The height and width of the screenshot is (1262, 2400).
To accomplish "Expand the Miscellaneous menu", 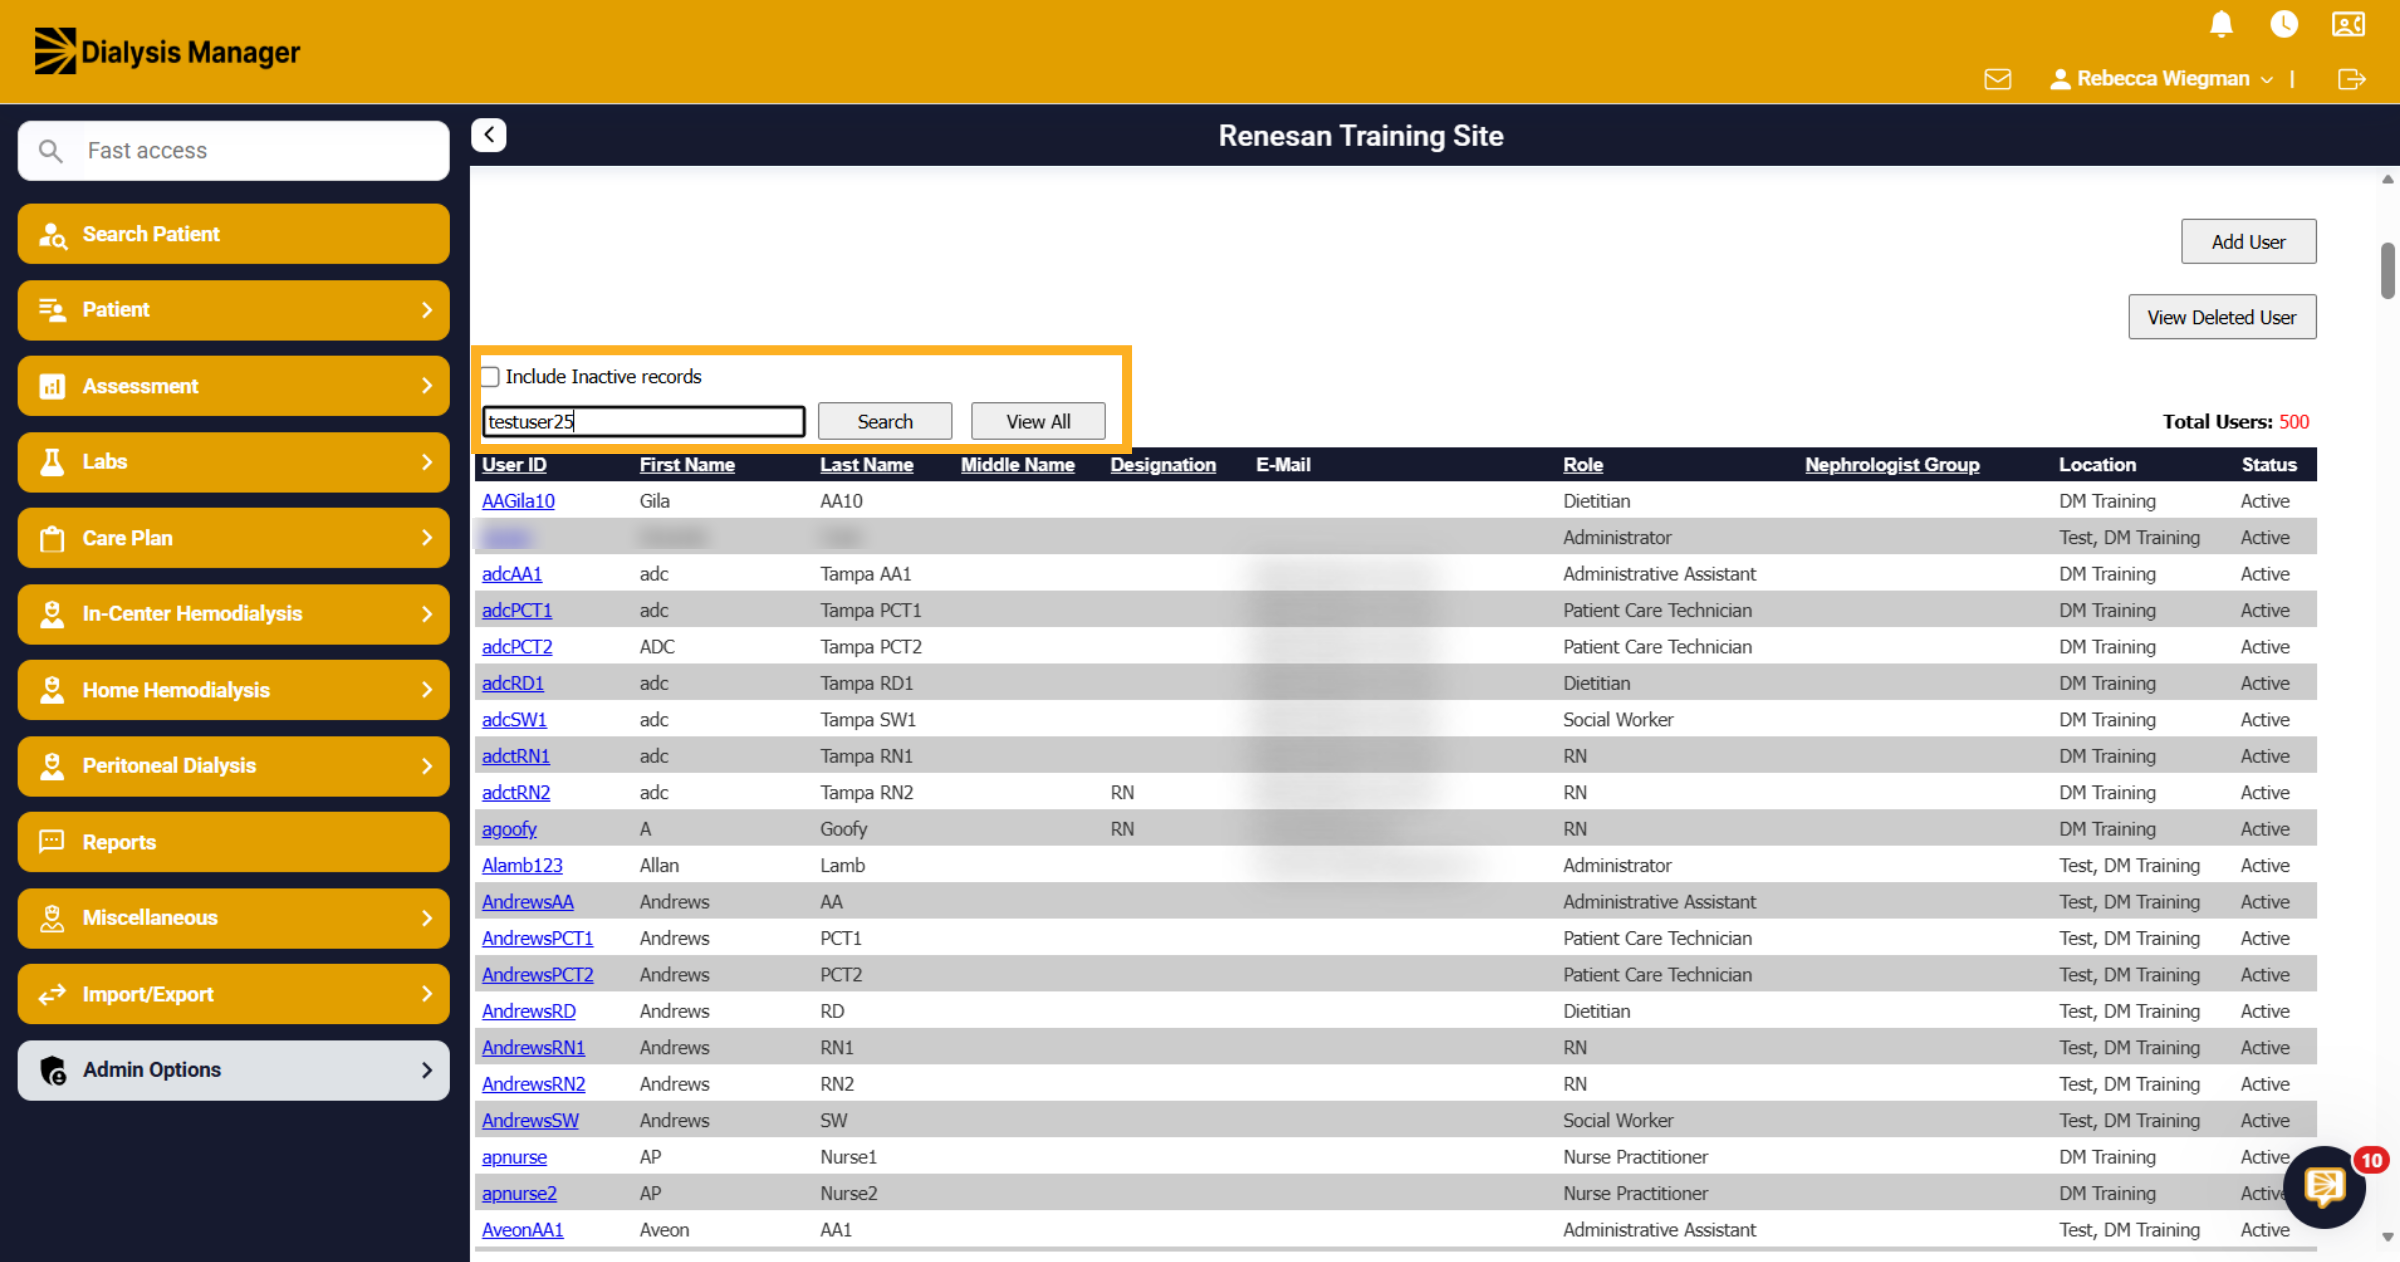I will pos(233,918).
